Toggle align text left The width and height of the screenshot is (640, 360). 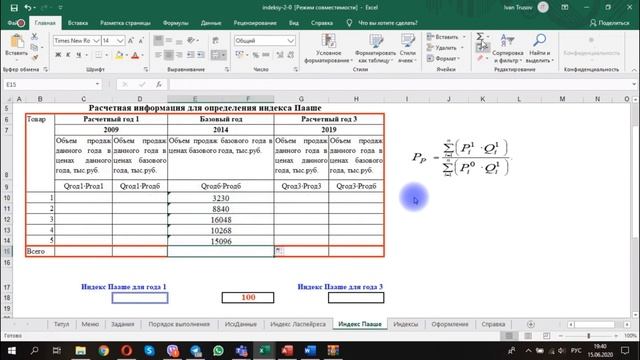[158, 55]
